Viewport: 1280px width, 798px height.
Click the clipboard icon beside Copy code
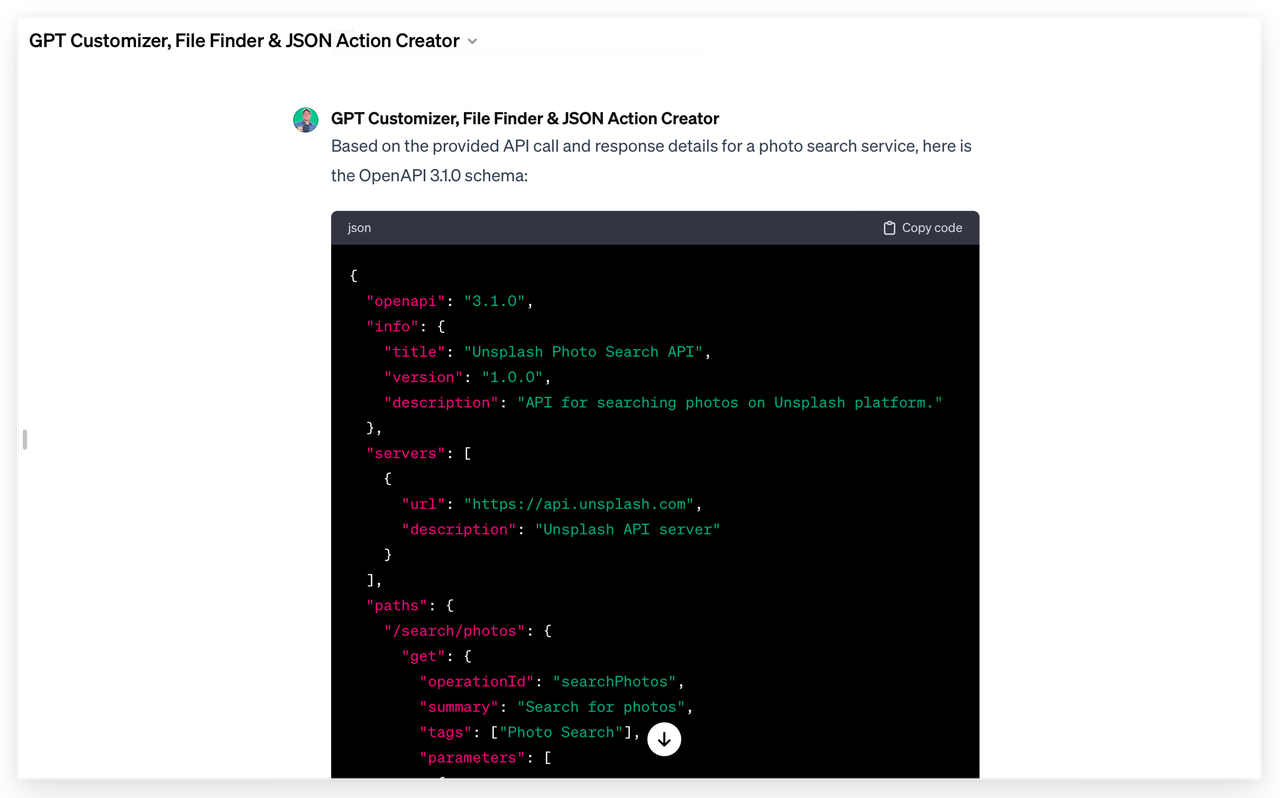click(889, 228)
